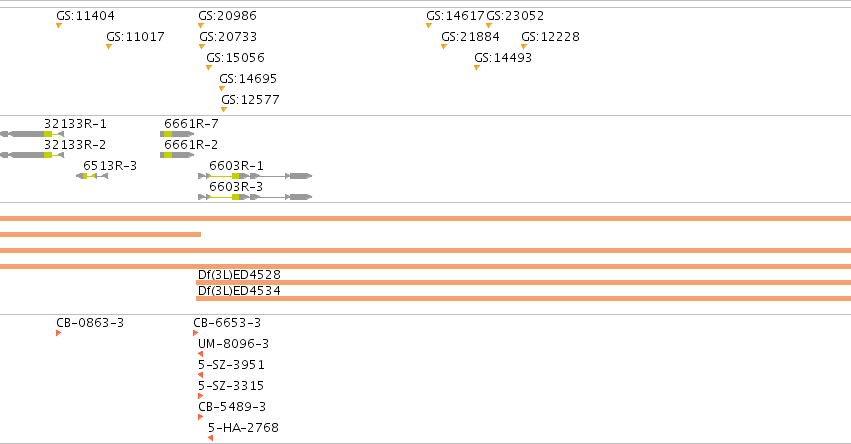Click the 32133R-2 transcript label
Viewport: 851px width, 444px height.
pyautogui.click(x=75, y=145)
